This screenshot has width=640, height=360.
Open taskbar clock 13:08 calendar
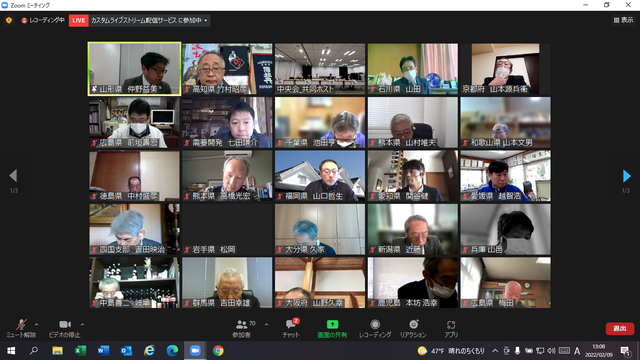599,351
